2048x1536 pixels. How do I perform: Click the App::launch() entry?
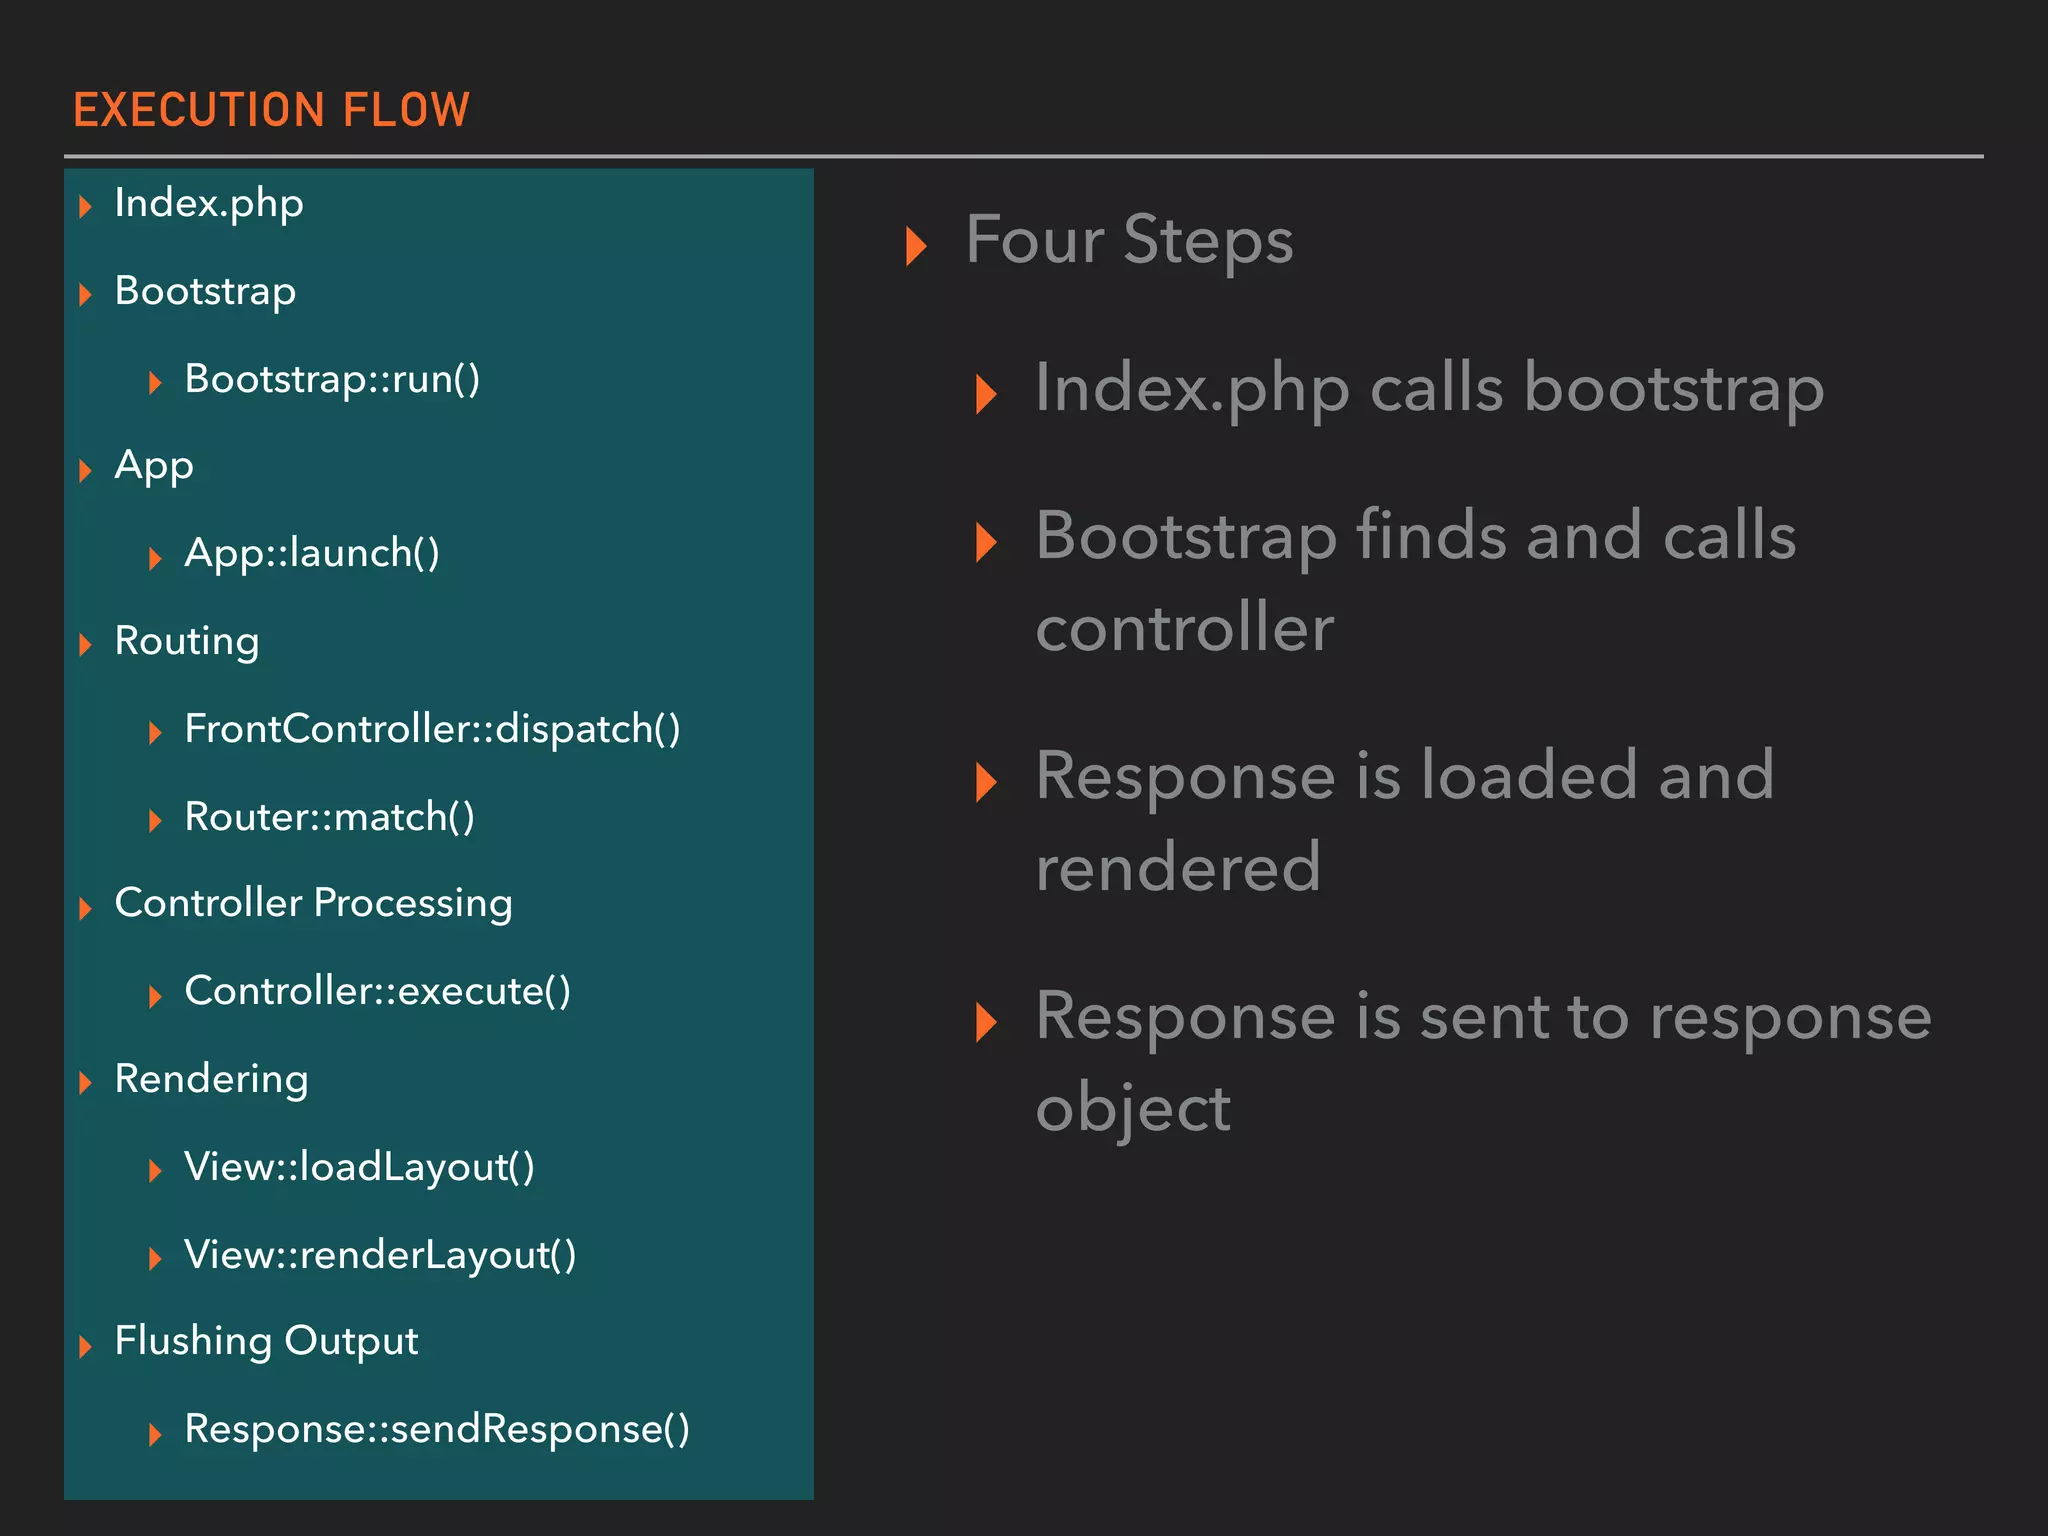point(312,553)
